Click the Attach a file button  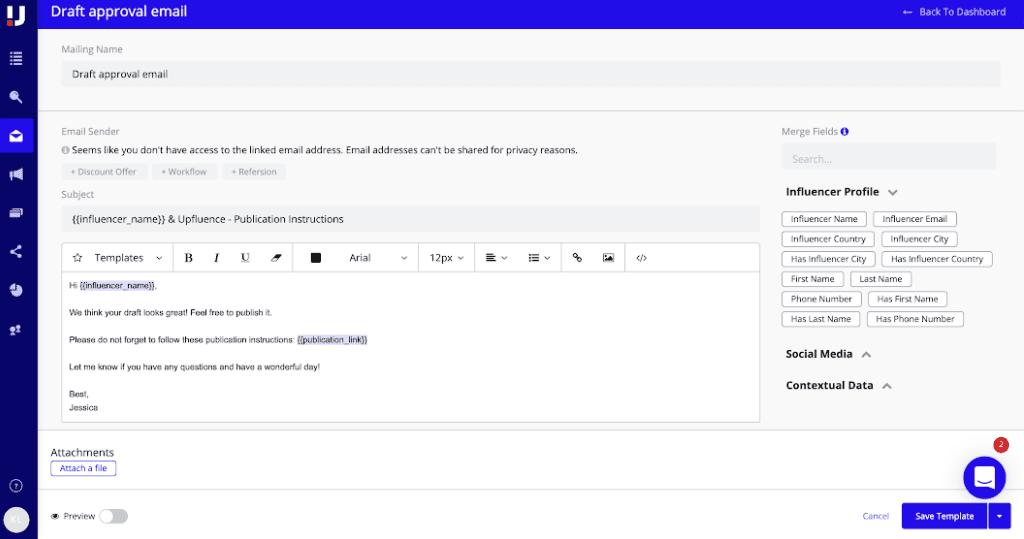click(x=84, y=468)
